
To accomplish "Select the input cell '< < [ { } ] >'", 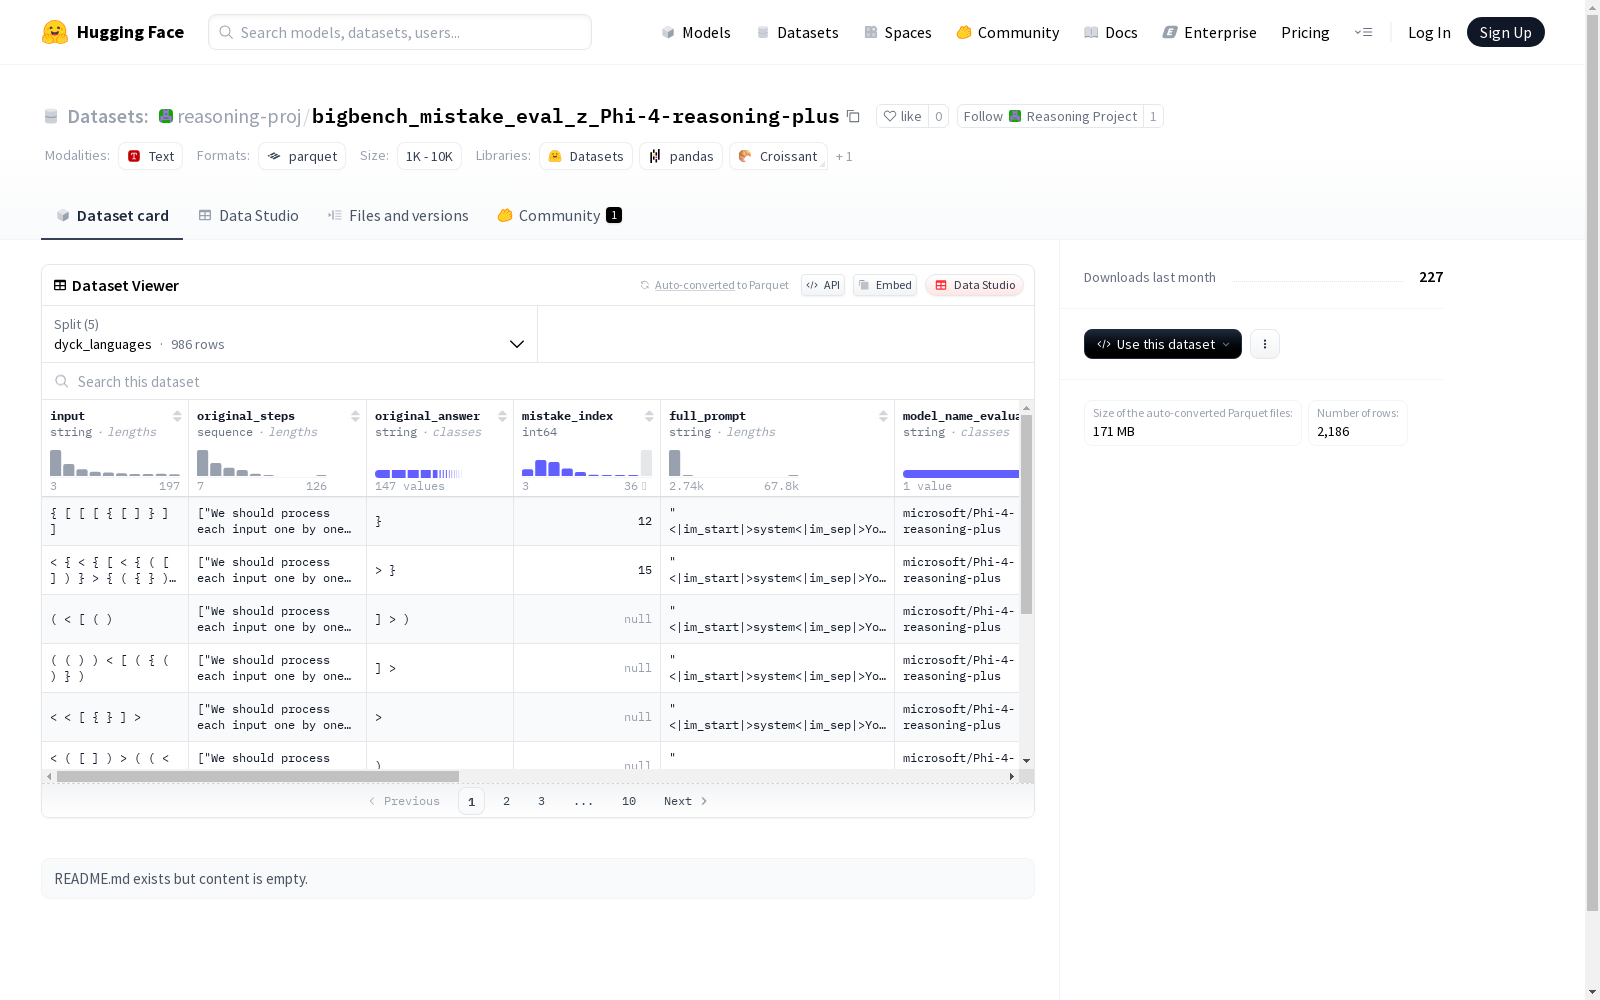I will [x=115, y=717].
